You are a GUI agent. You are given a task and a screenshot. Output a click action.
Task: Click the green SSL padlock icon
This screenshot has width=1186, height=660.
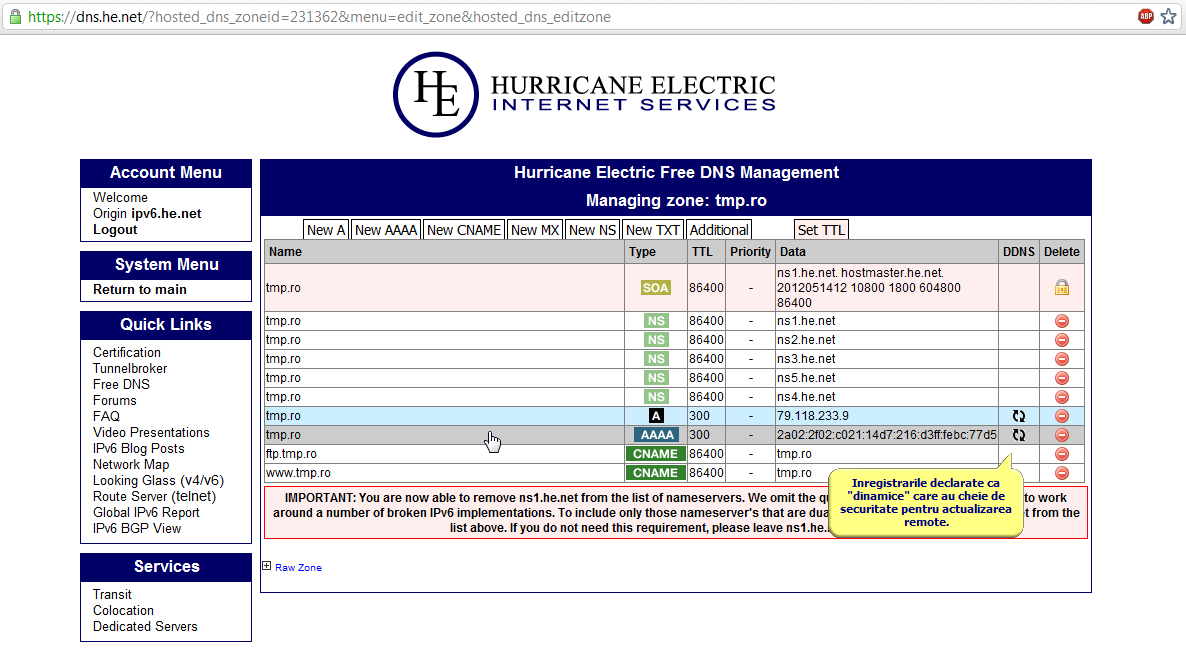pyautogui.click(x=15, y=17)
